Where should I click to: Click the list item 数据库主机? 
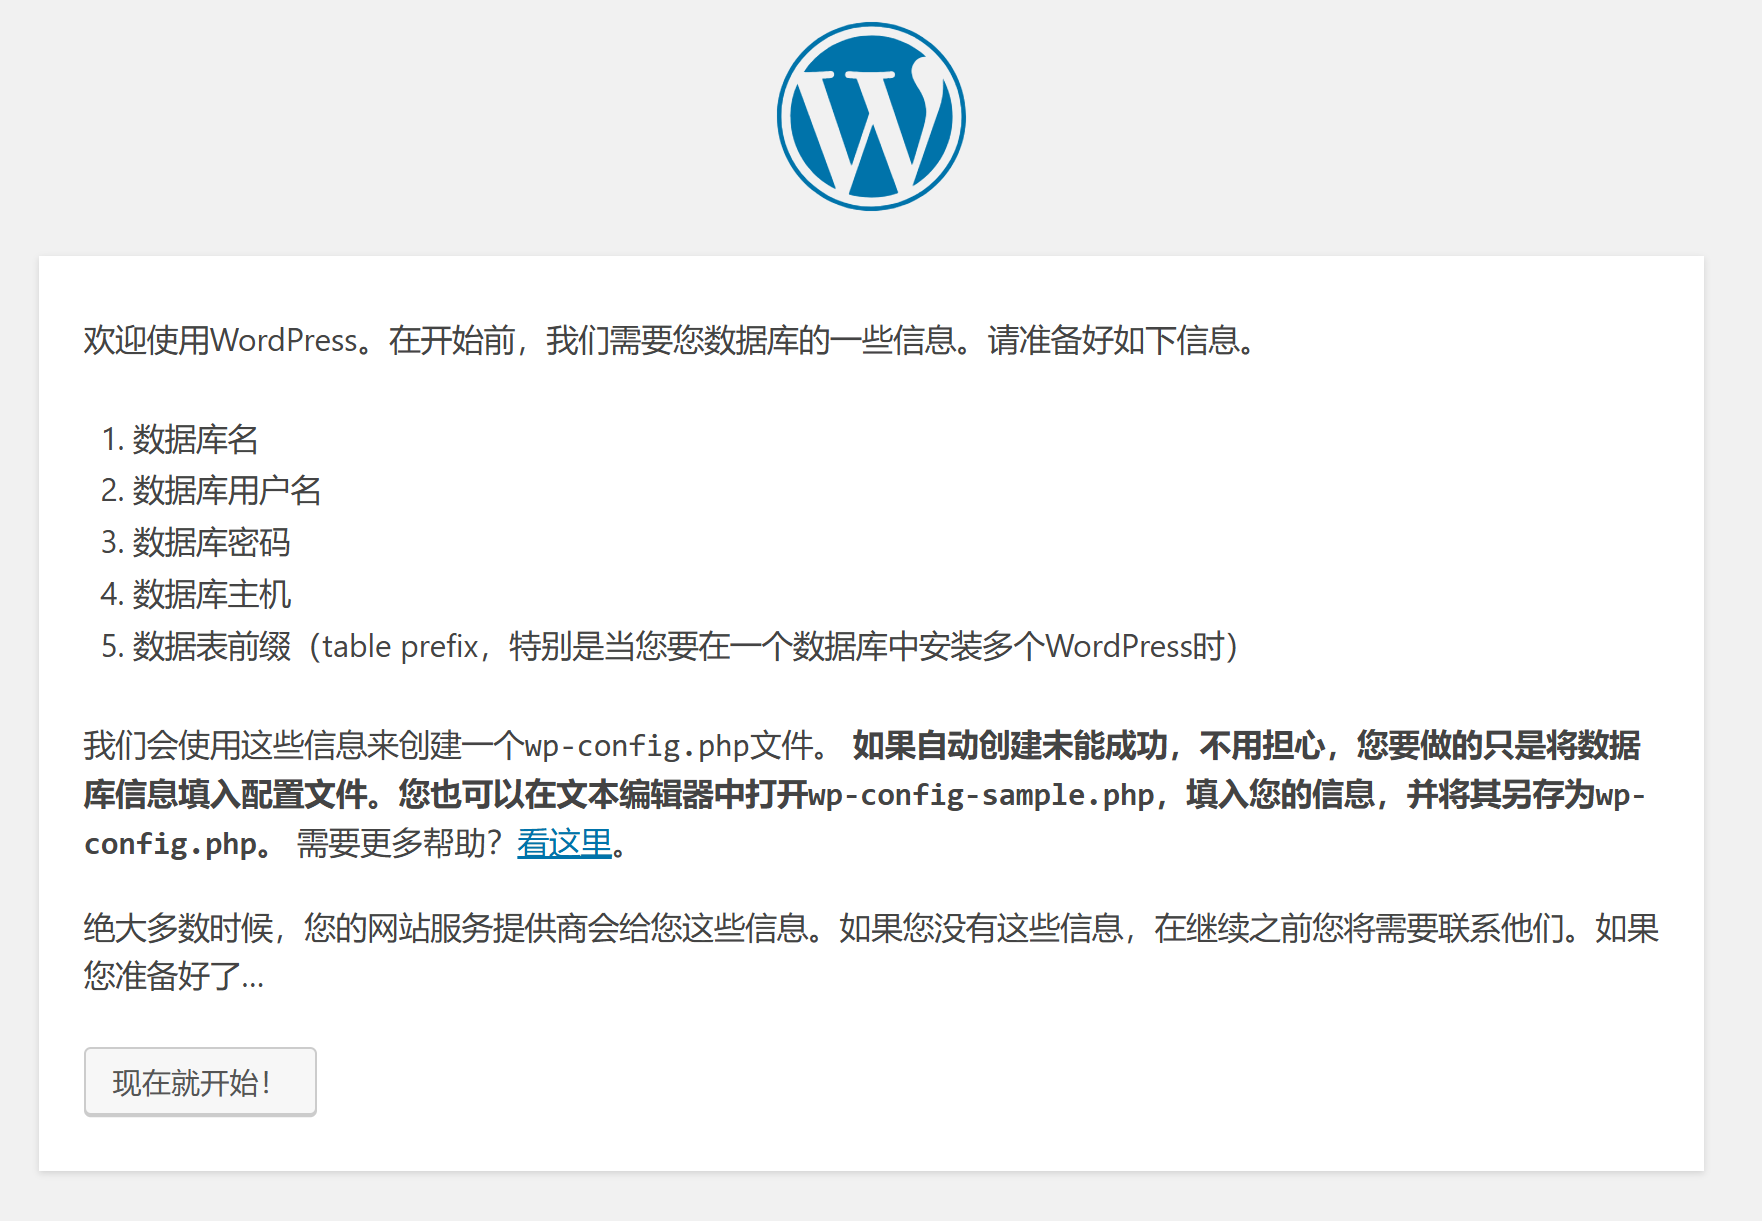pyautogui.click(x=211, y=595)
